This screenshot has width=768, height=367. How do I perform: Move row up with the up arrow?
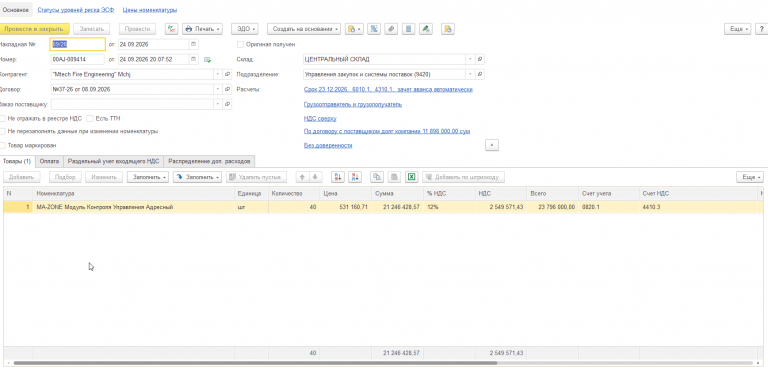303,177
